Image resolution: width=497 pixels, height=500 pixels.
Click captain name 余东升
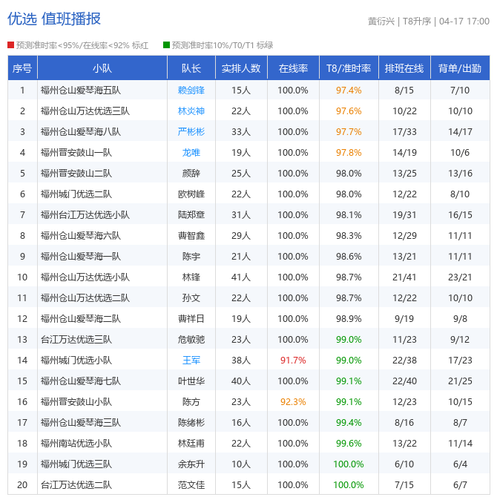191,464
